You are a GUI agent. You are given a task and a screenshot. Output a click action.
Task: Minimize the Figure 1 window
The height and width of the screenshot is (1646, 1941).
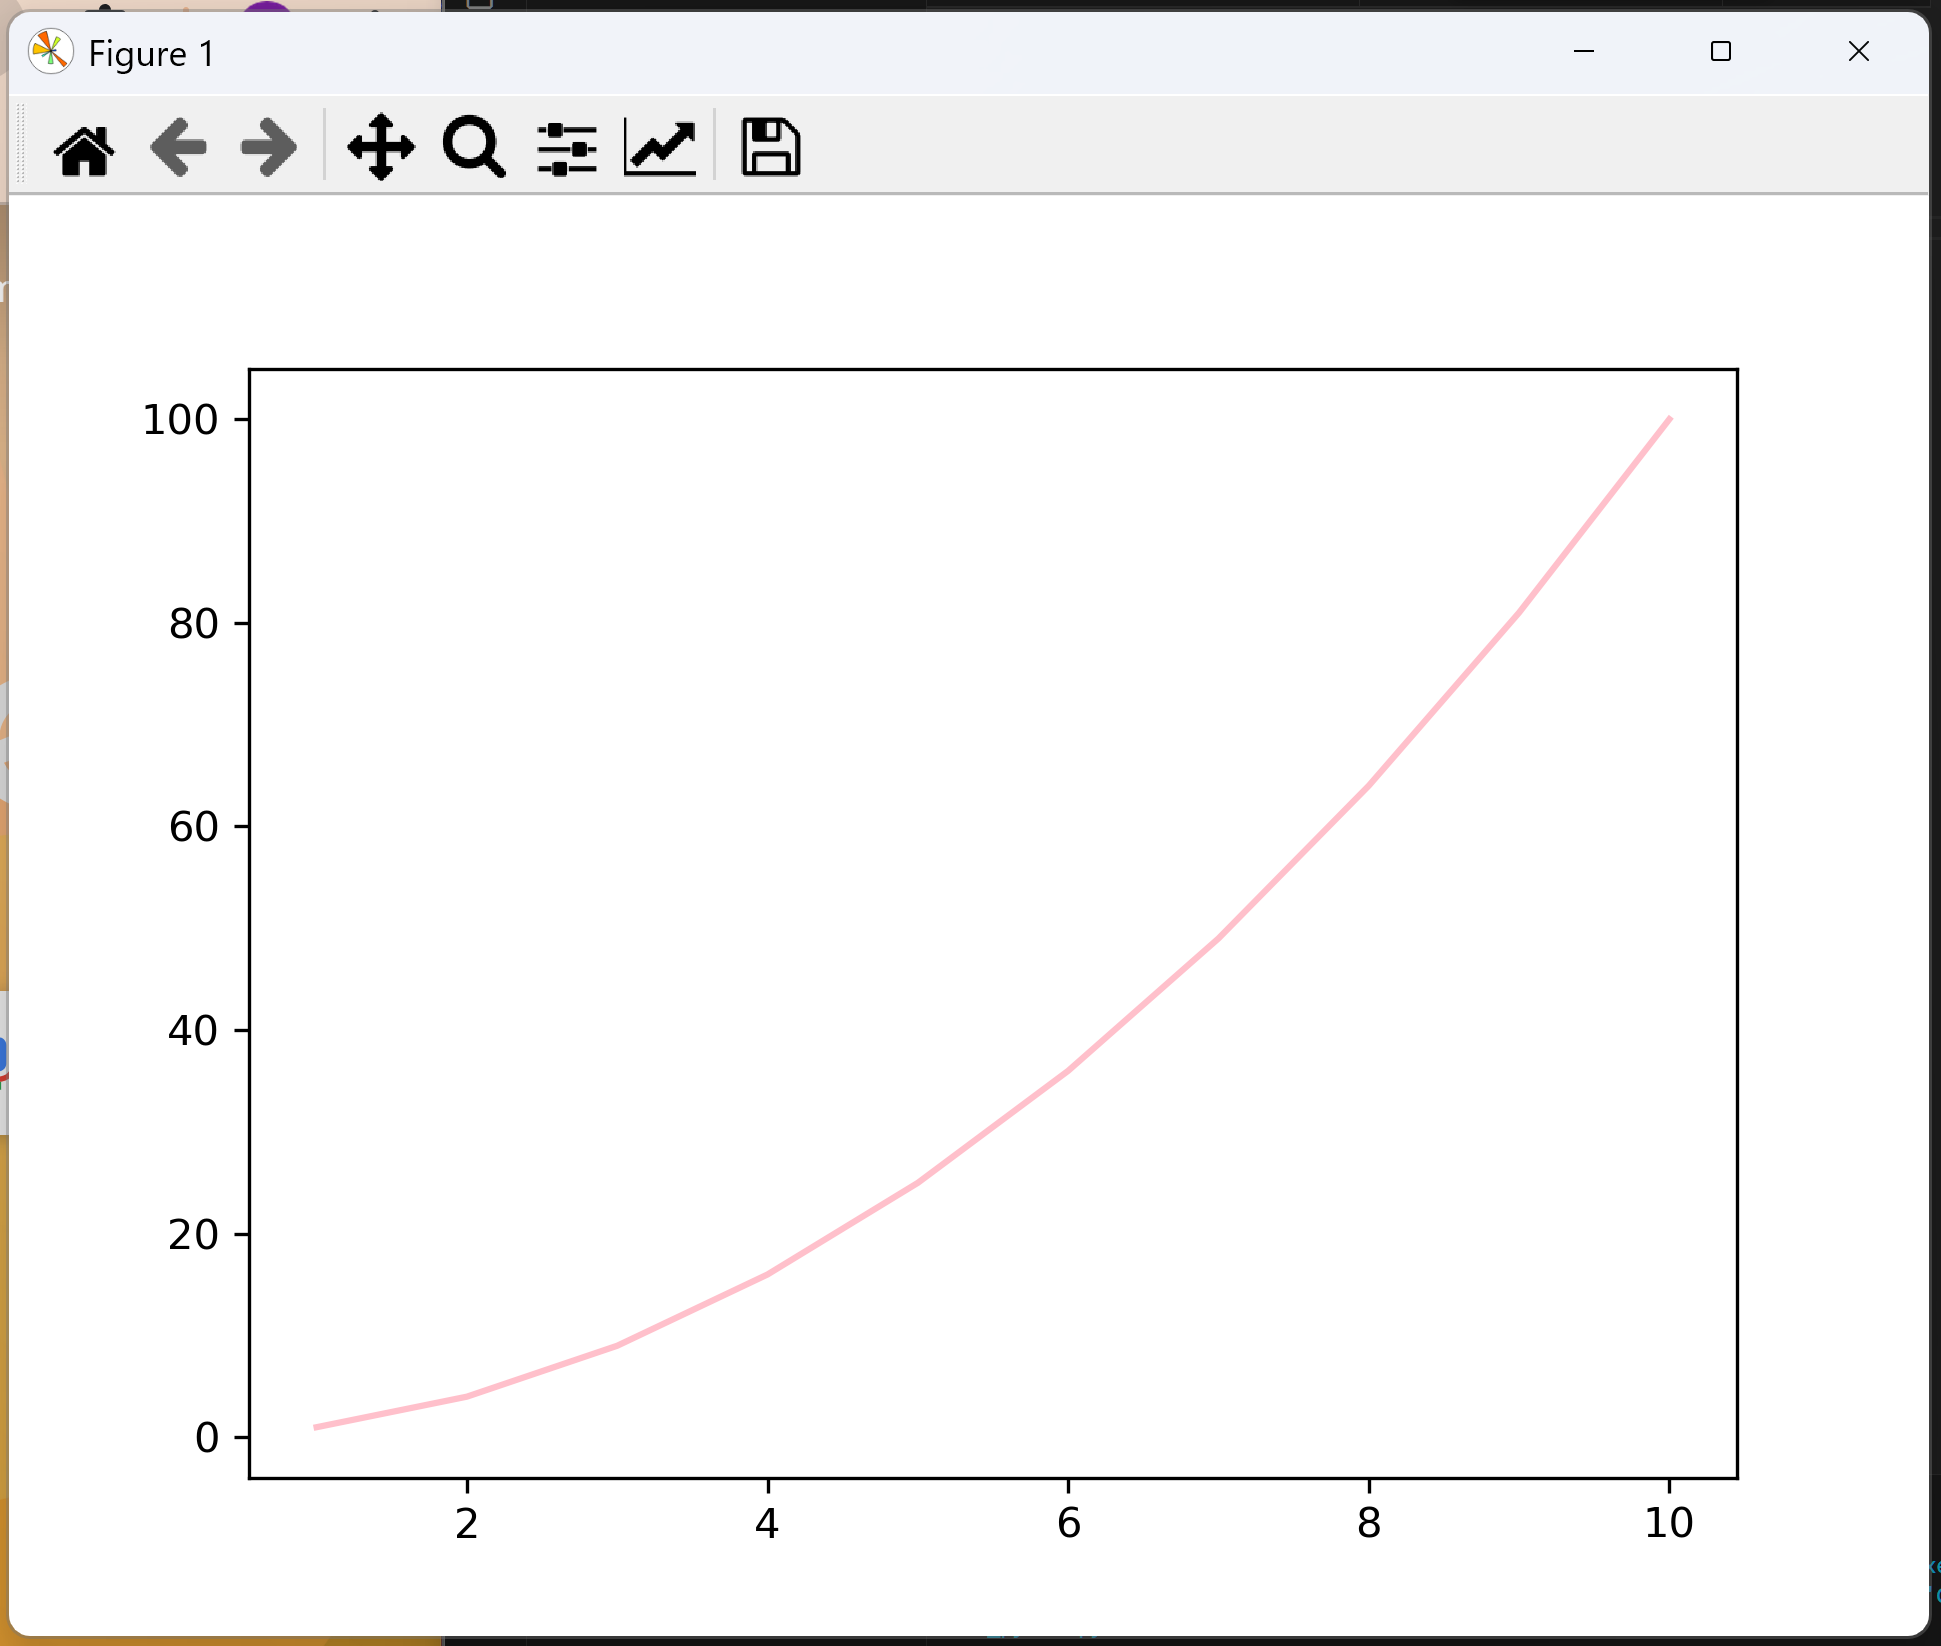pyautogui.click(x=1583, y=51)
